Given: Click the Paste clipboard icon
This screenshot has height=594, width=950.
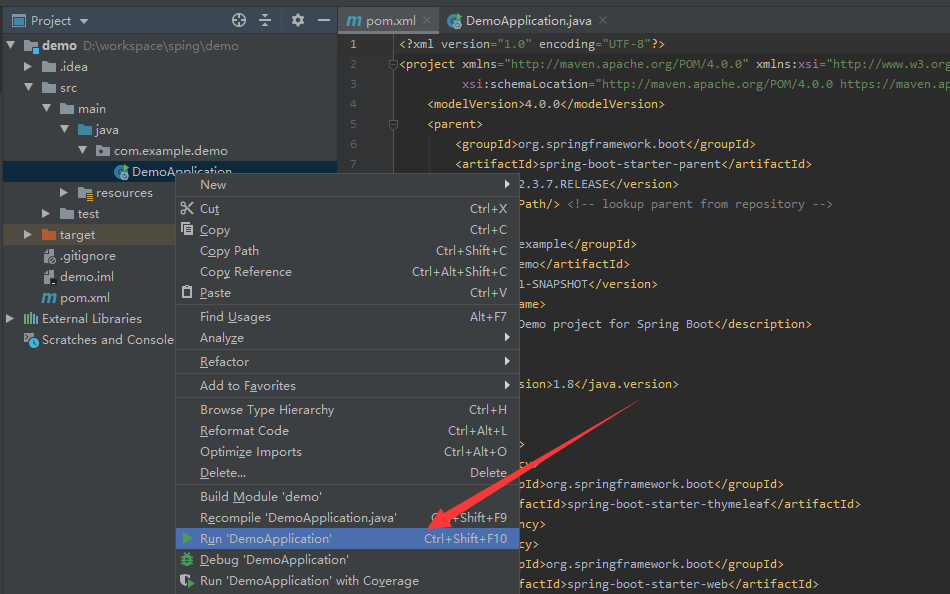Looking at the screenshot, I should coord(187,292).
